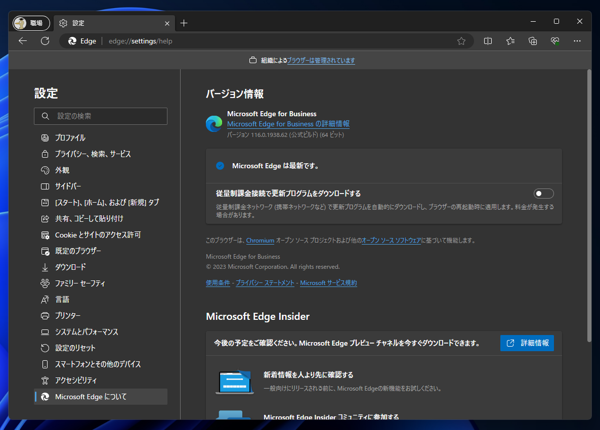Open Collections toolbar icon
The width and height of the screenshot is (600, 430).
[533, 41]
